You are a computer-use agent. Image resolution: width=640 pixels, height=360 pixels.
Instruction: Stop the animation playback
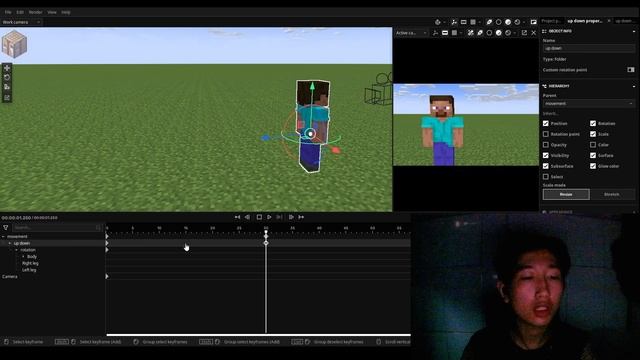click(259, 217)
